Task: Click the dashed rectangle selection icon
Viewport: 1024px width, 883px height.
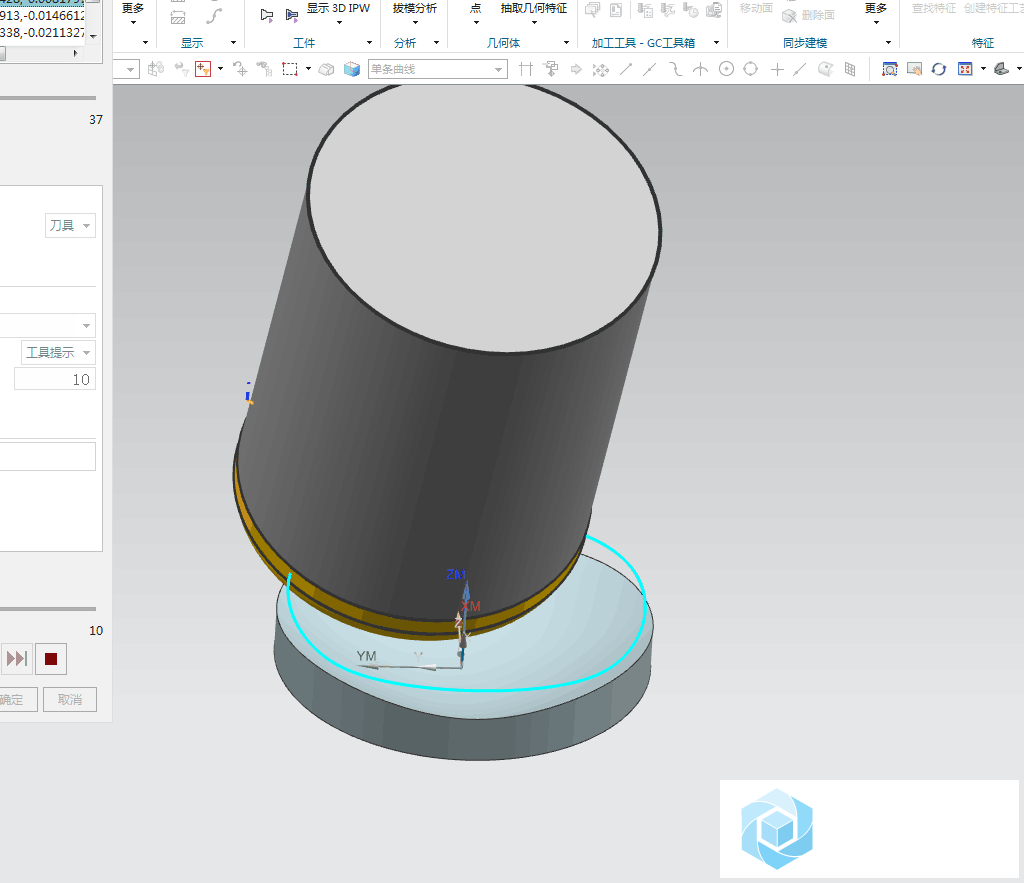Action: click(290, 69)
